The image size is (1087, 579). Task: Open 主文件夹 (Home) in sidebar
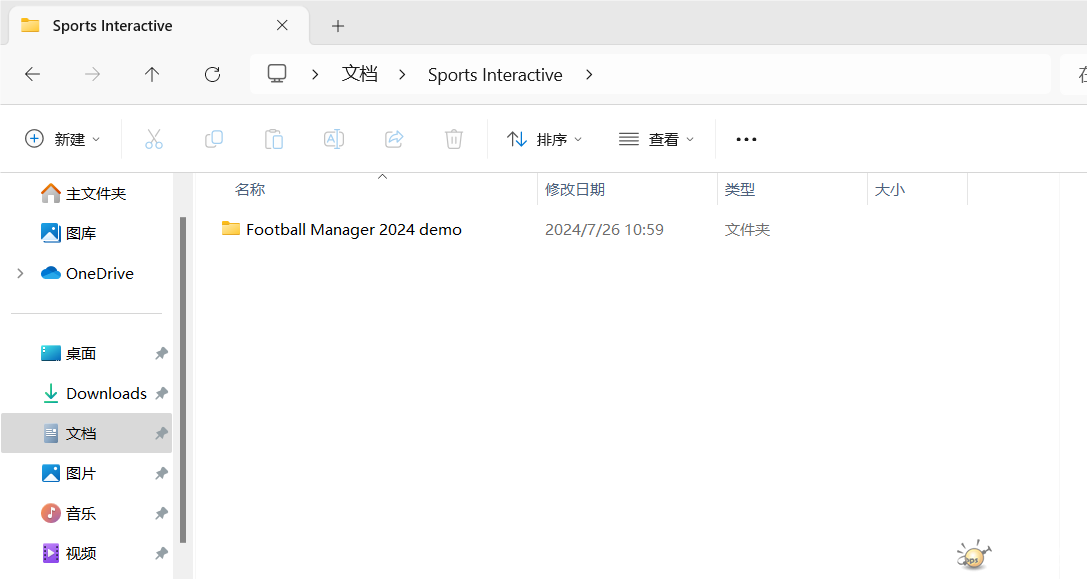(x=83, y=193)
